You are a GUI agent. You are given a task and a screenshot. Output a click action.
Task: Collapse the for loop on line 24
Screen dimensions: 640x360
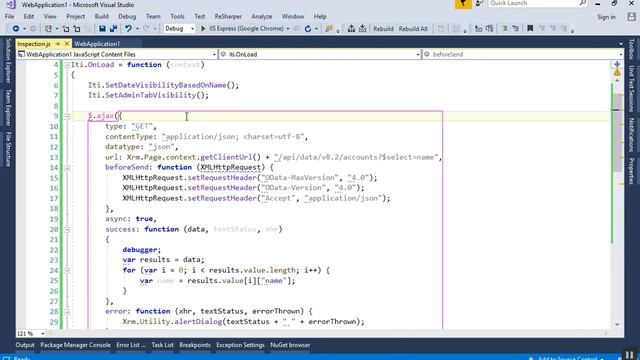pyautogui.click(x=67, y=271)
